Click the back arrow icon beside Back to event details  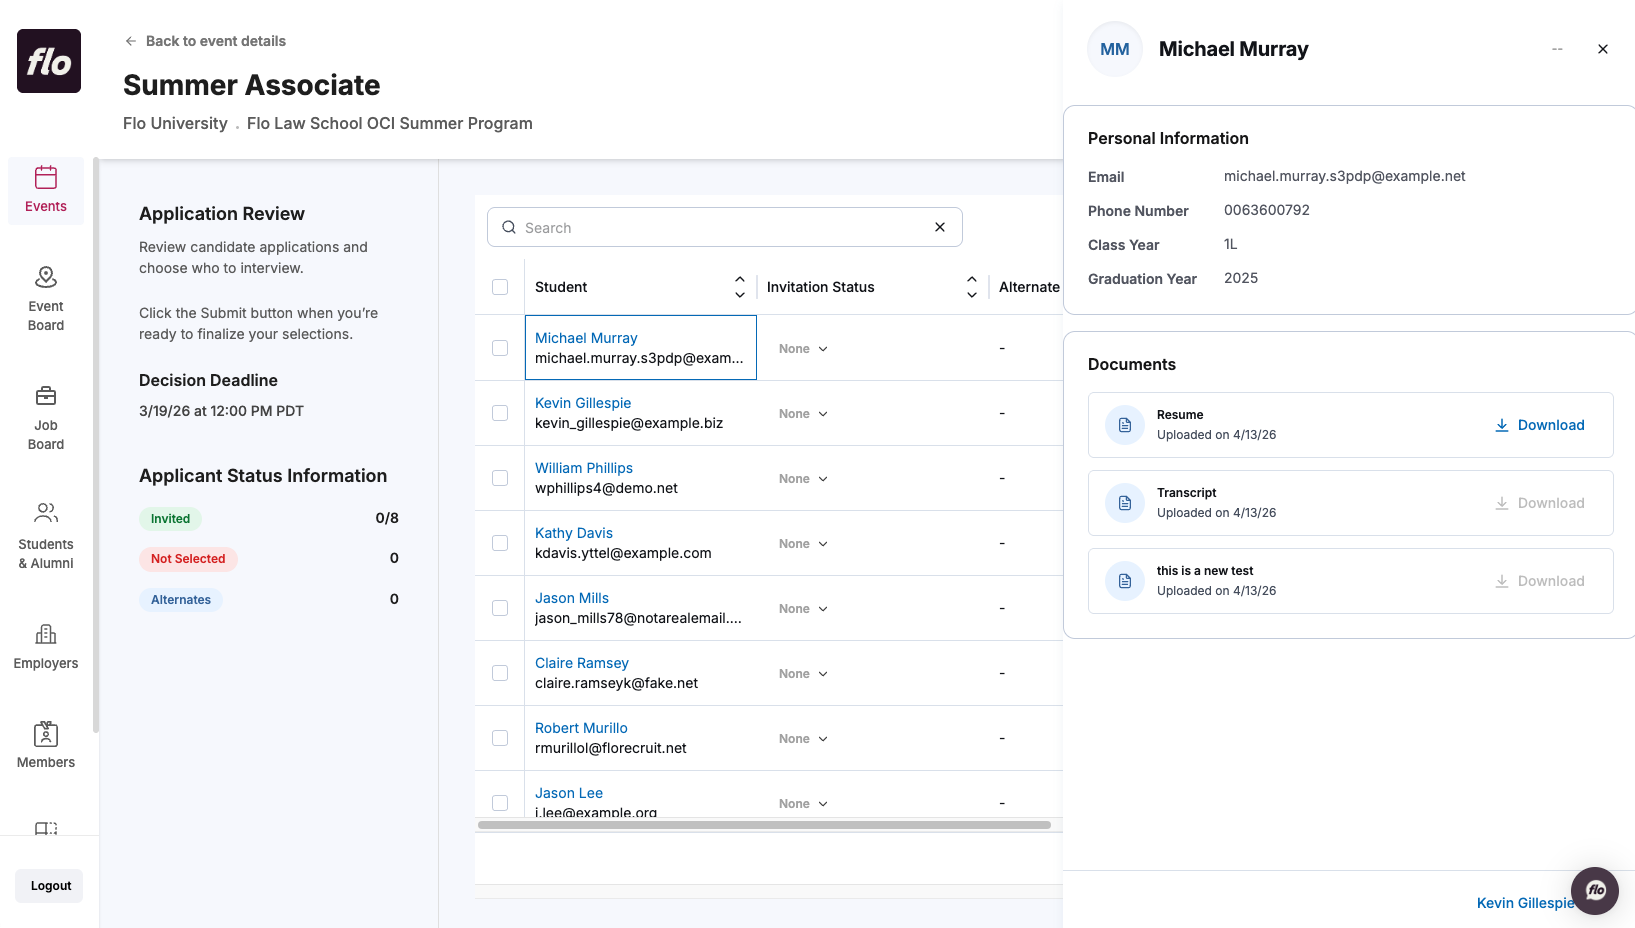(130, 41)
